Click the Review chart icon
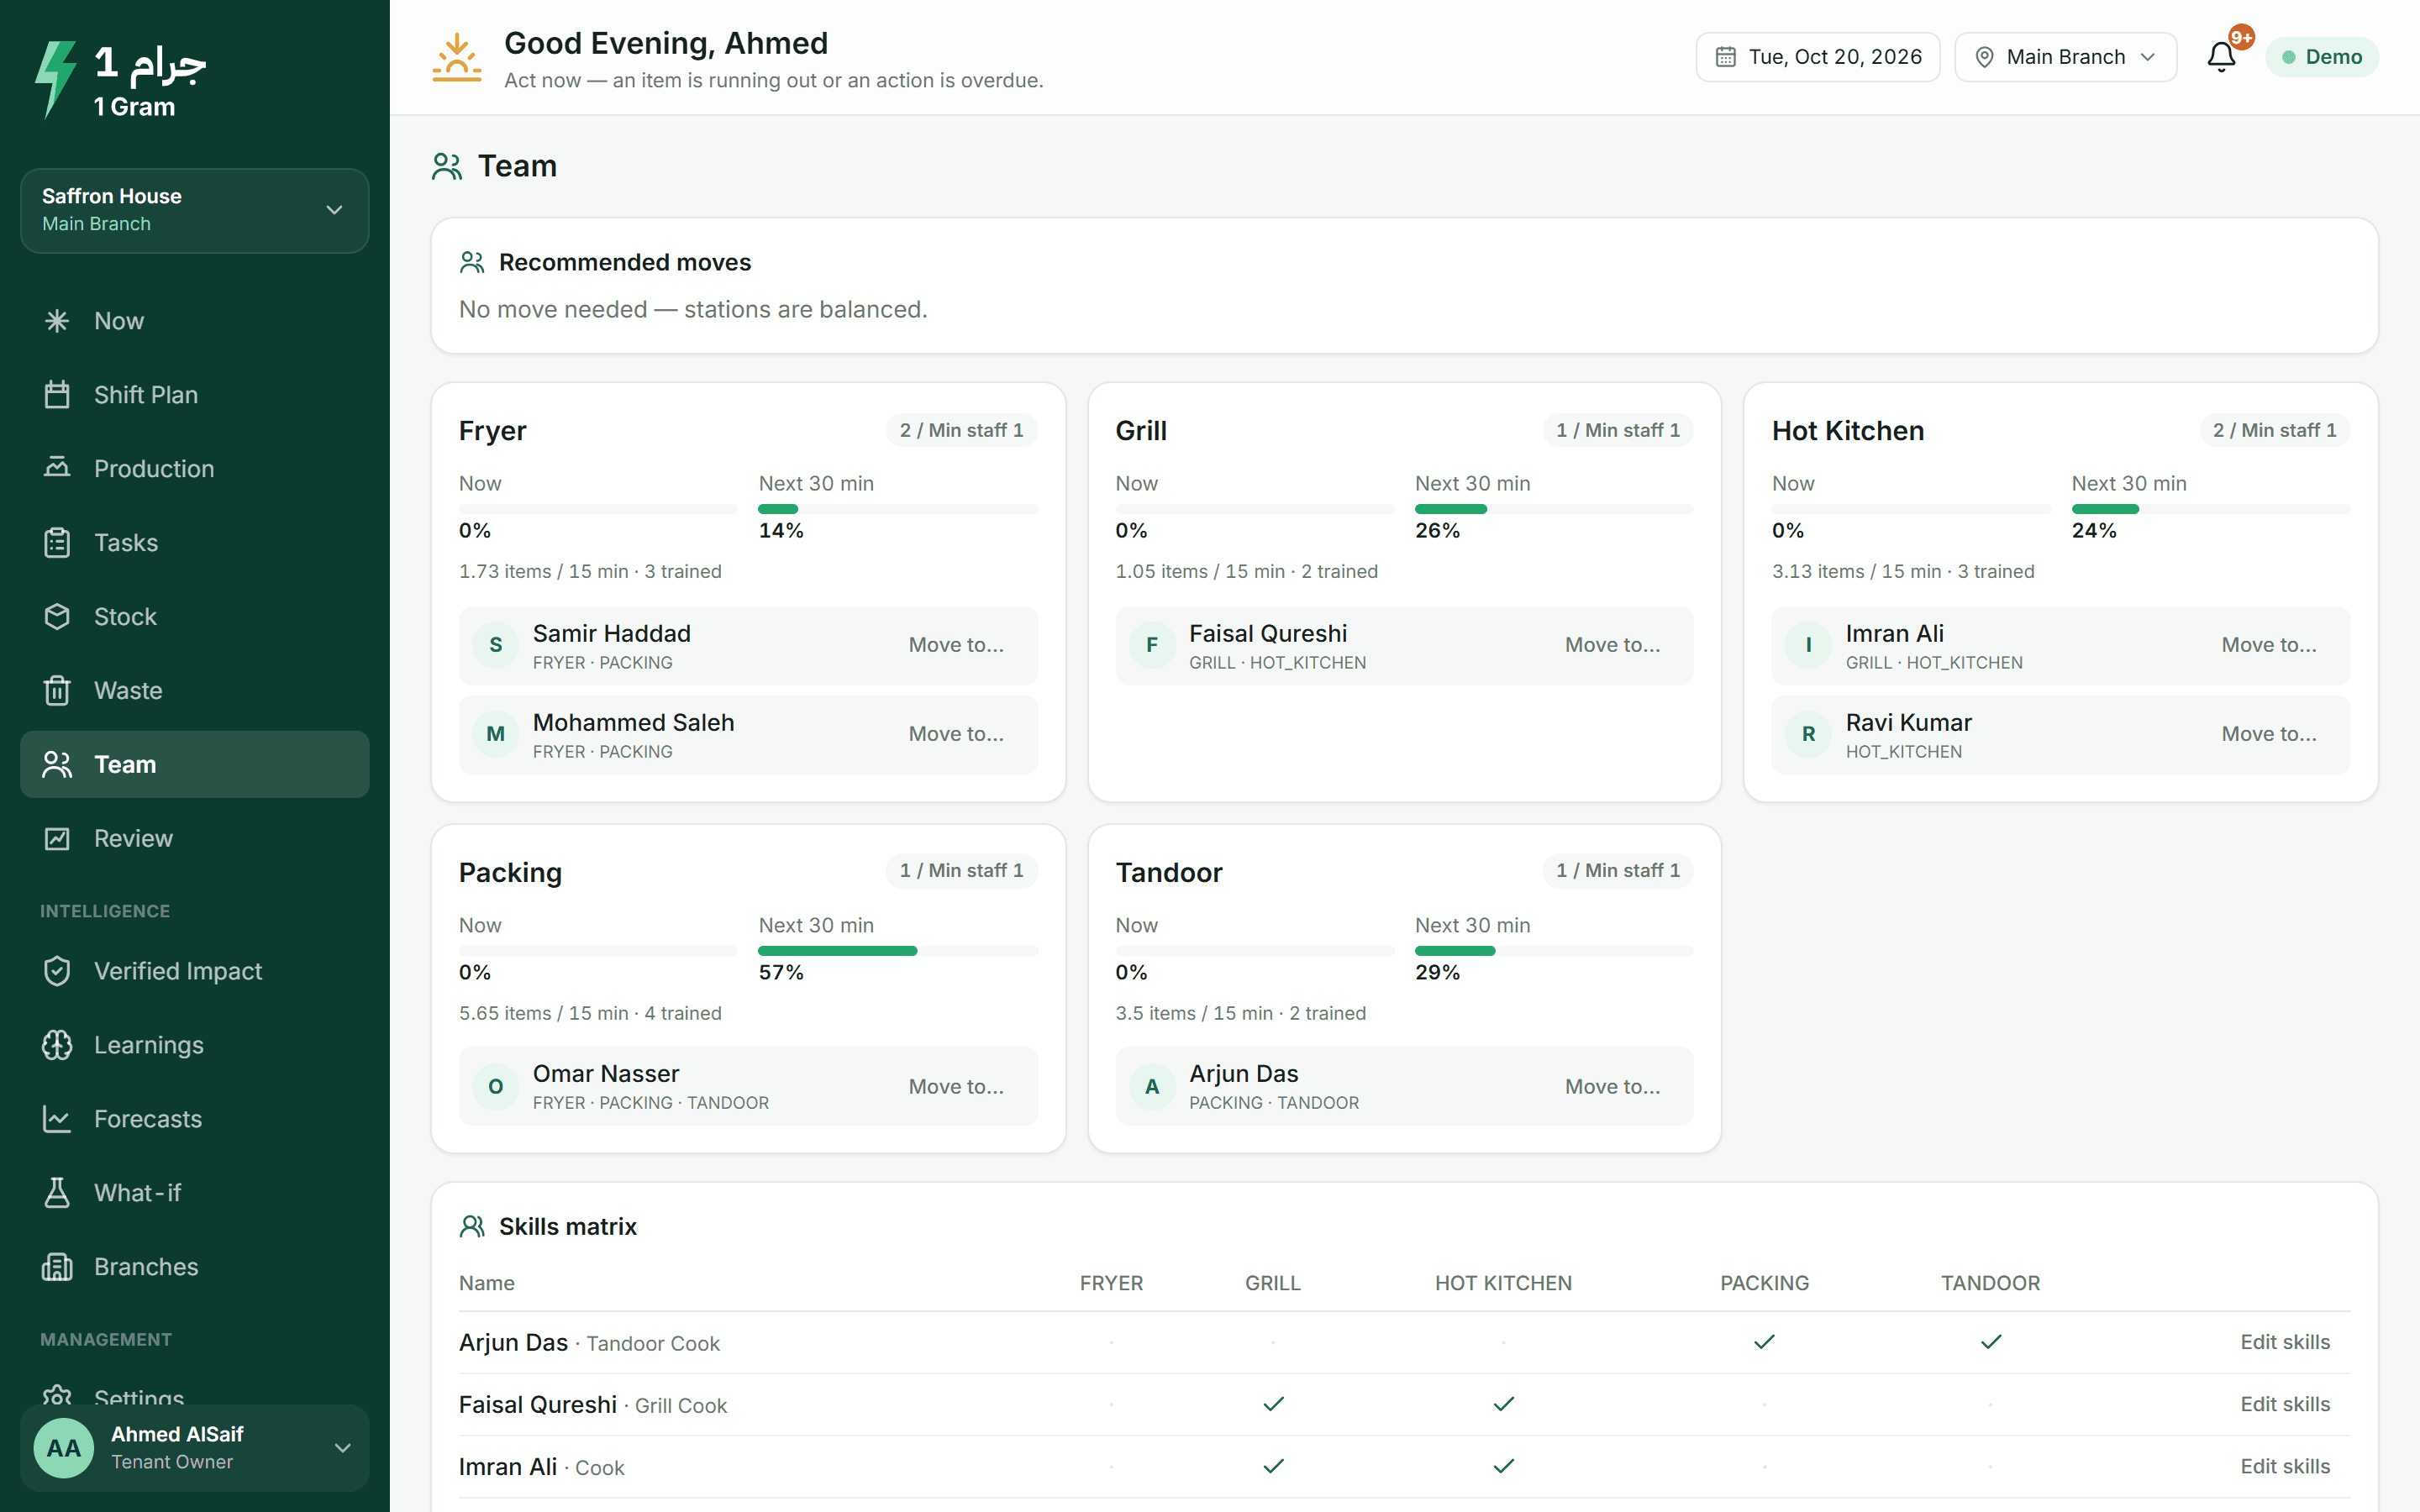 (57, 839)
